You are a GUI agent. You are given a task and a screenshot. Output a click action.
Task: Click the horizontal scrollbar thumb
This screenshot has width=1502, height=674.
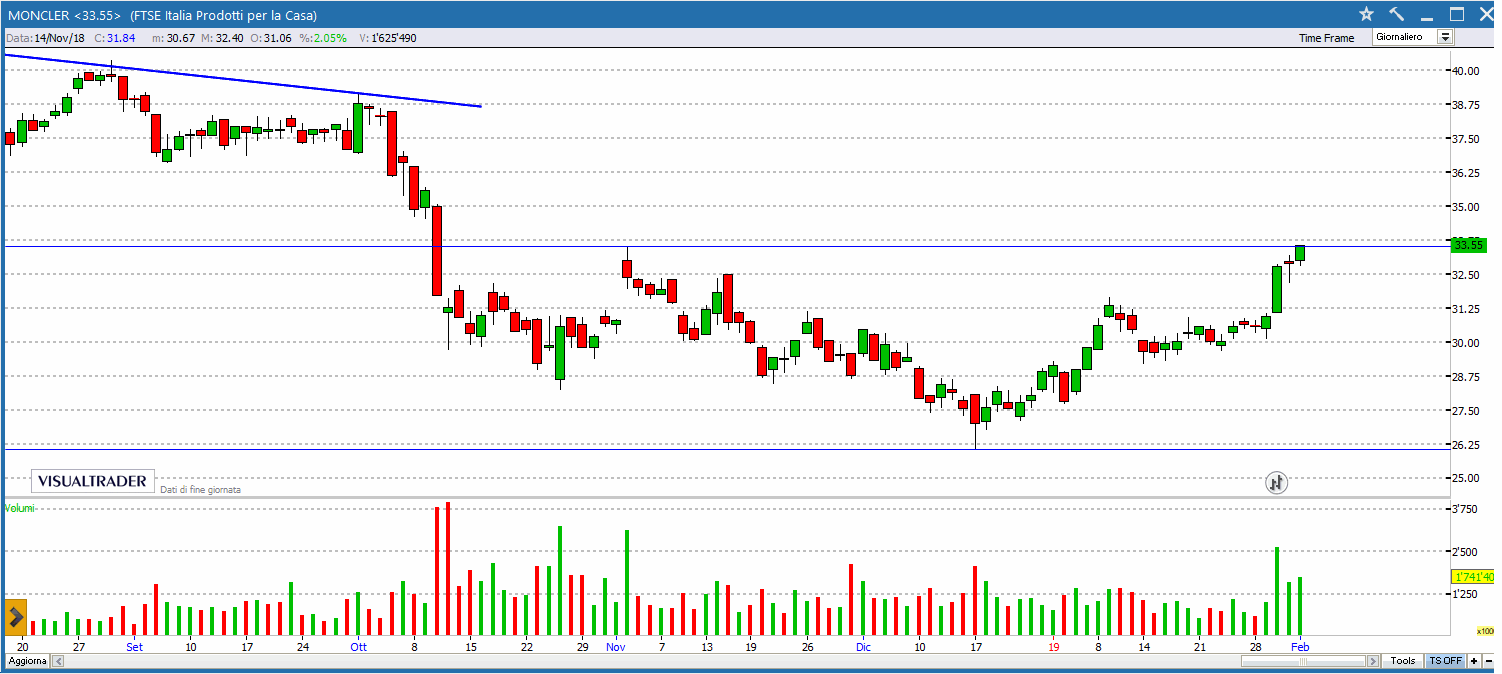click(1303, 661)
